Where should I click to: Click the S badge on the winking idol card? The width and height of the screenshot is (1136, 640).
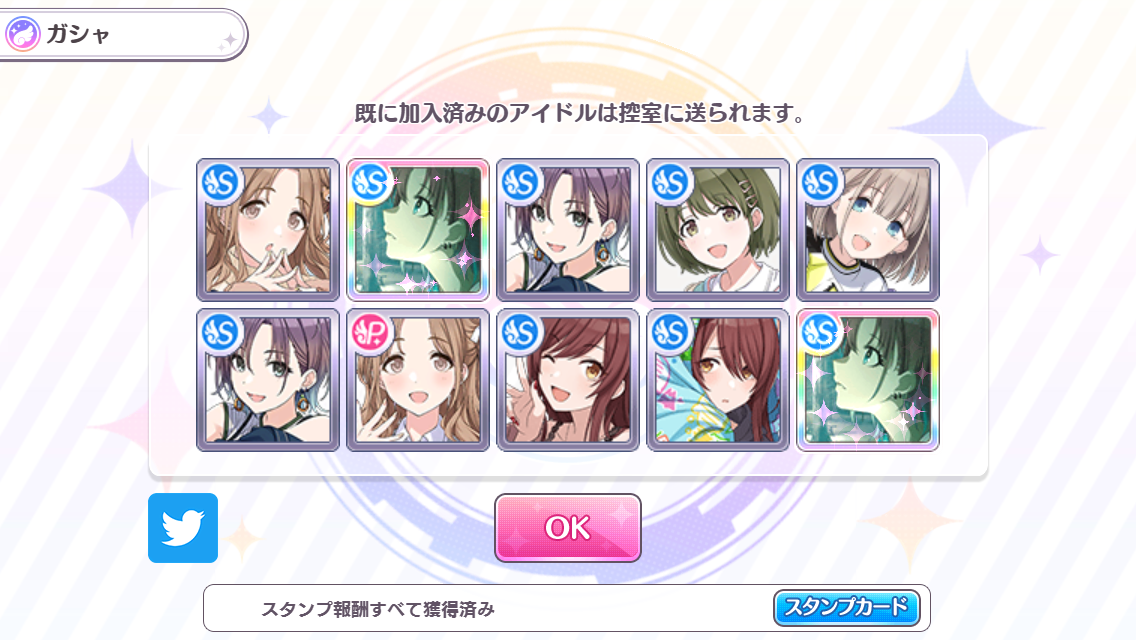click(x=520, y=333)
